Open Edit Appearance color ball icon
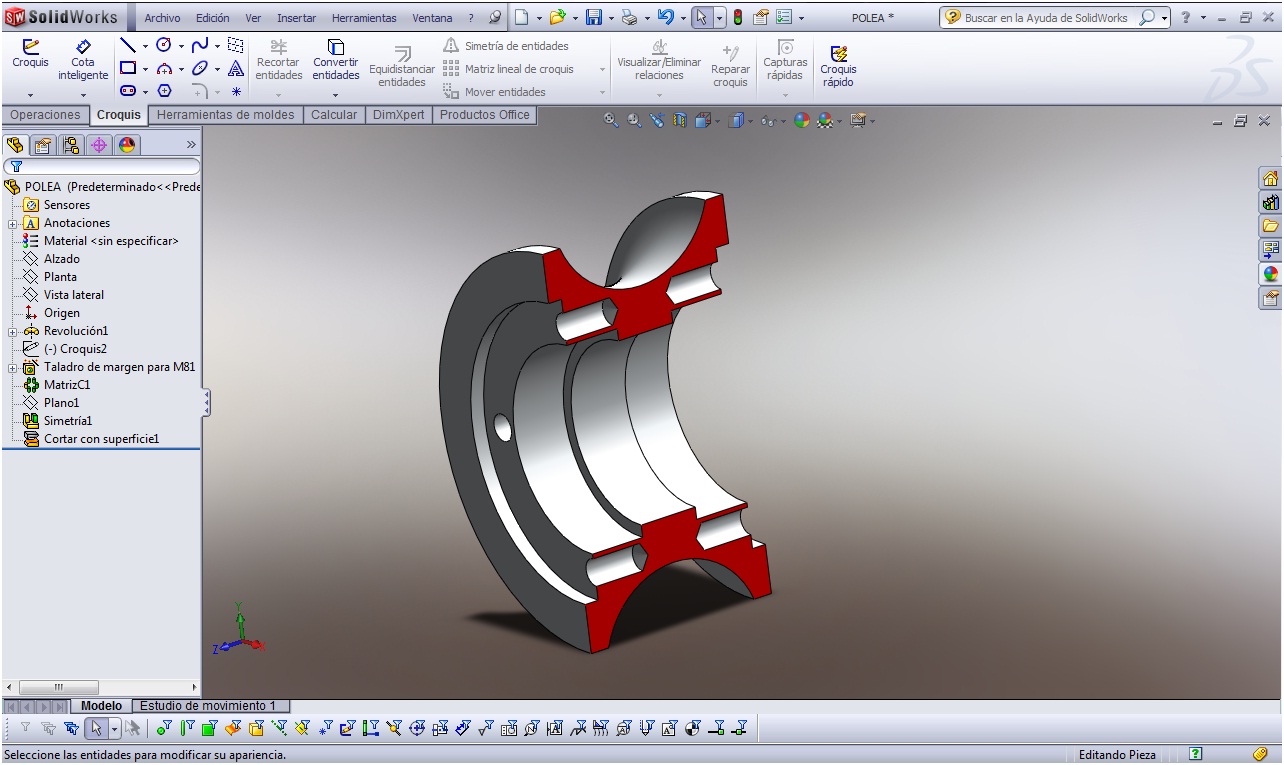The image size is (1284, 765). point(802,120)
